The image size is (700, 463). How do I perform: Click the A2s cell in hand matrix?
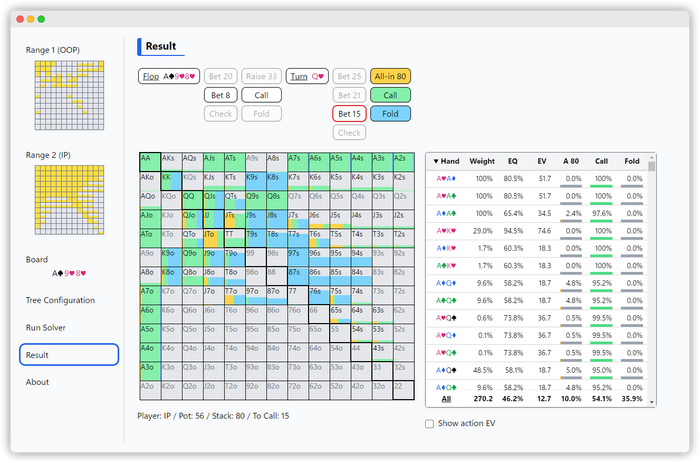(x=404, y=162)
